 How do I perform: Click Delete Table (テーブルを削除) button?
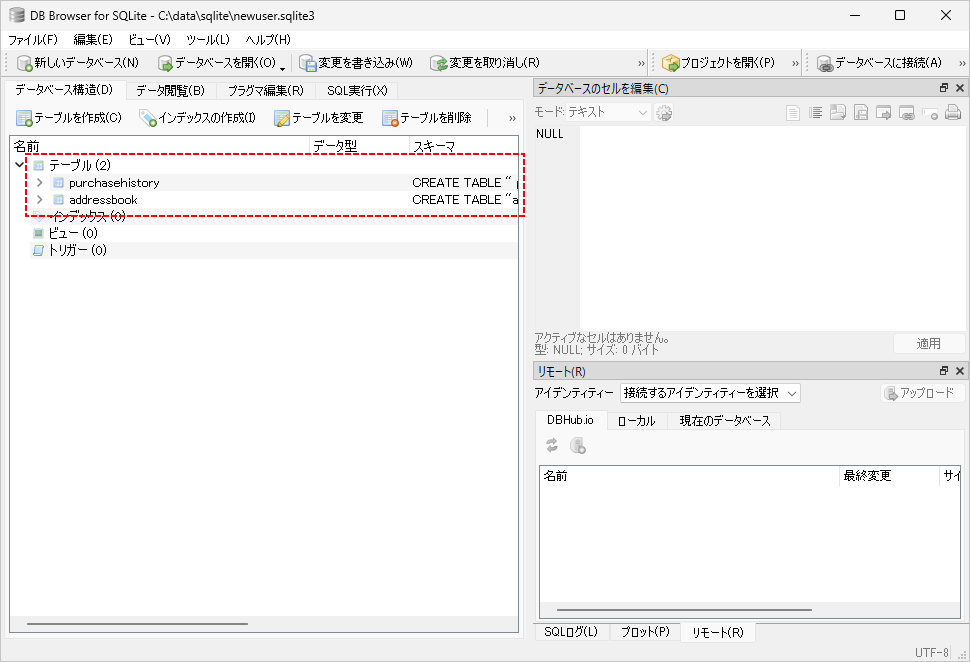tap(427, 118)
